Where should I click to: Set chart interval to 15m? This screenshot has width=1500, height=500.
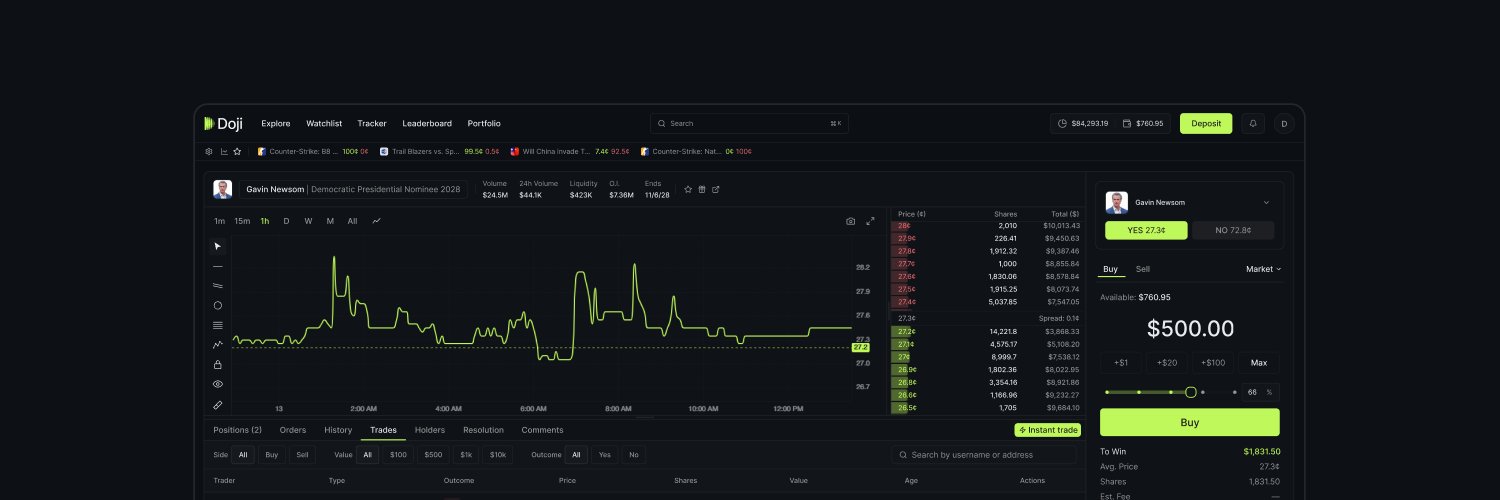242,221
